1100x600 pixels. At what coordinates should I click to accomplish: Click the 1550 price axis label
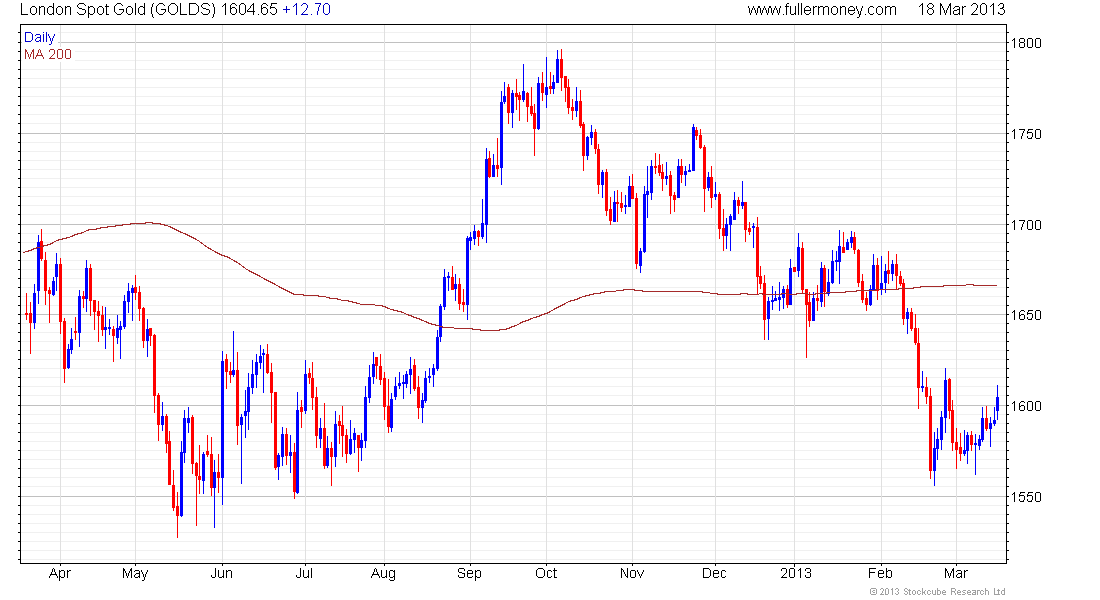coord(1026,498)
